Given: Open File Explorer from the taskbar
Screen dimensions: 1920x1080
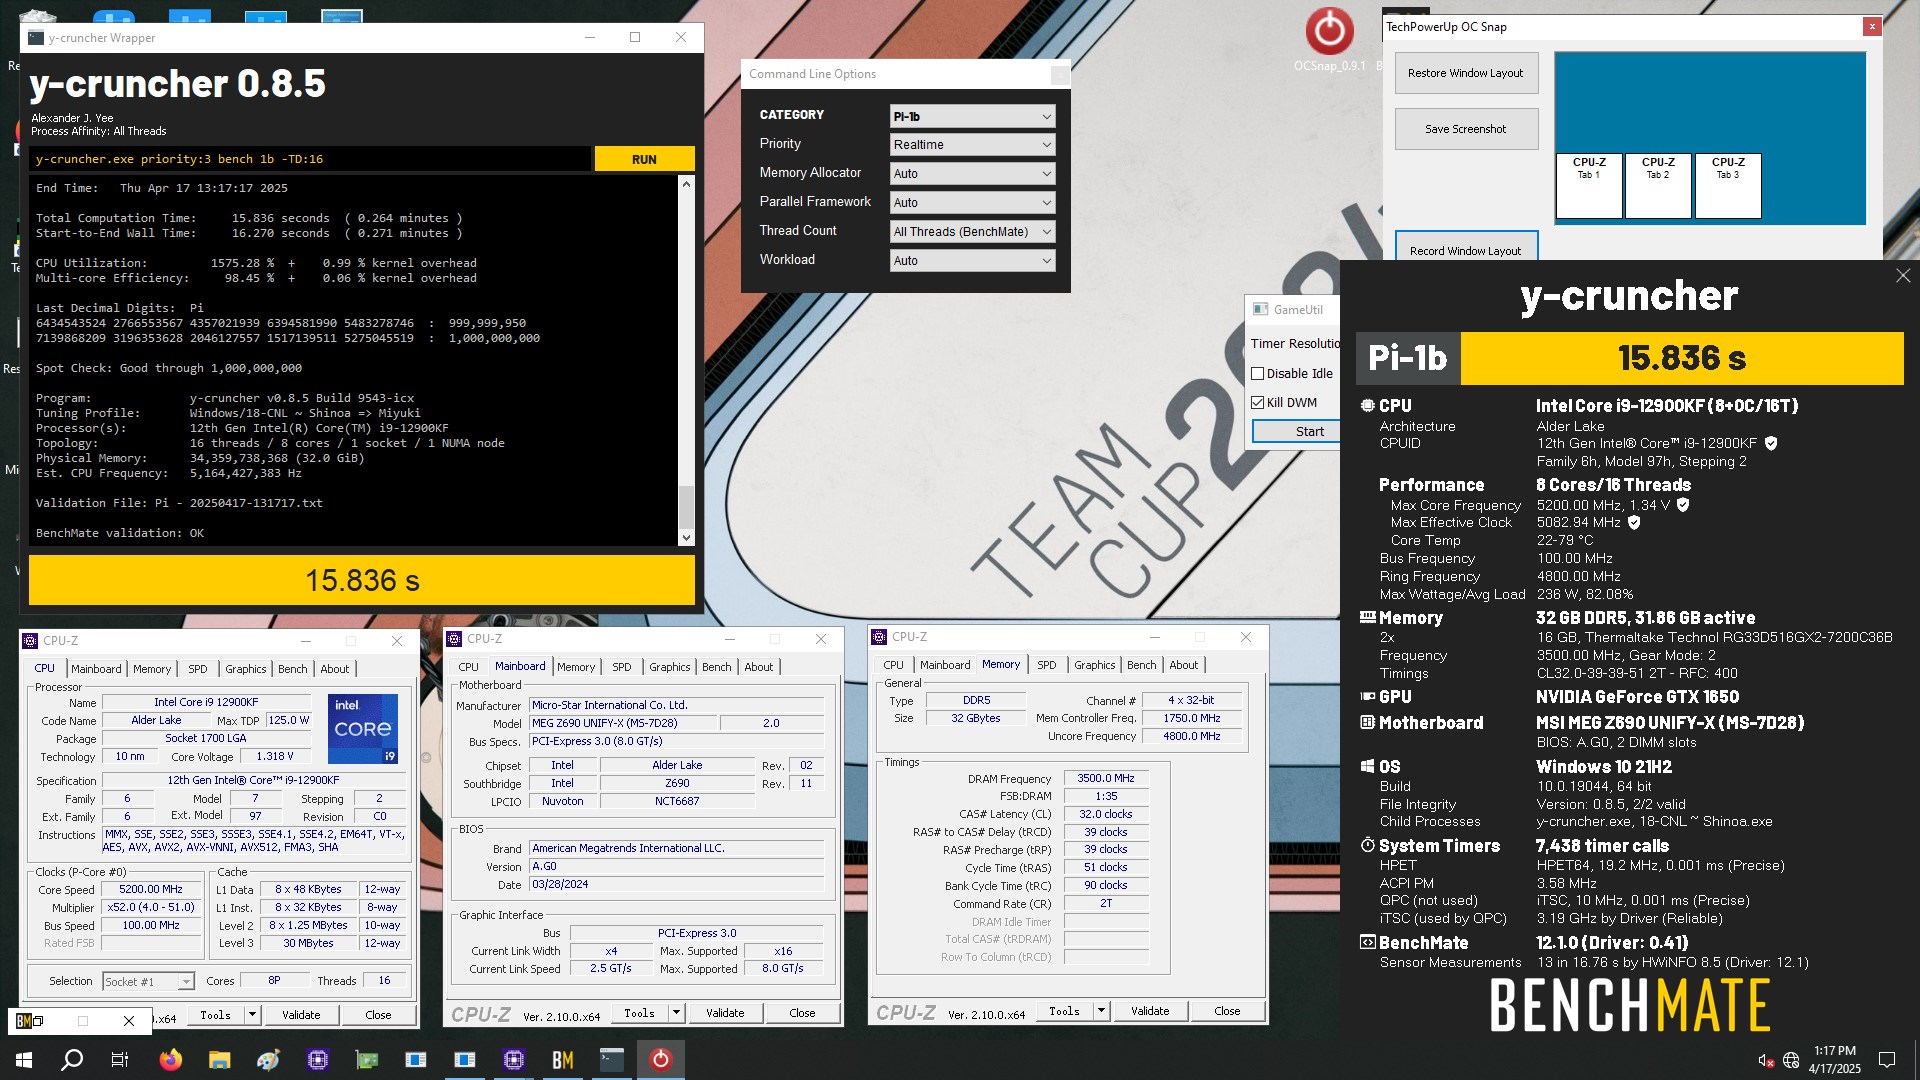Looking at the screenshot, I should click(219, 1060).
